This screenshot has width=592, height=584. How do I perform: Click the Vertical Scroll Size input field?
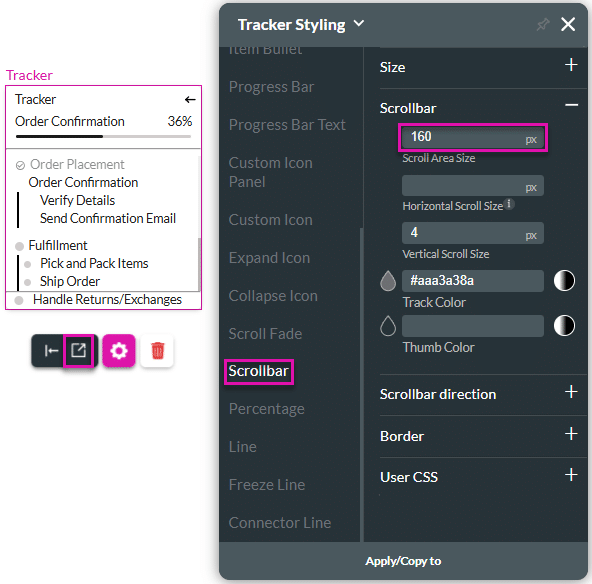473,233
